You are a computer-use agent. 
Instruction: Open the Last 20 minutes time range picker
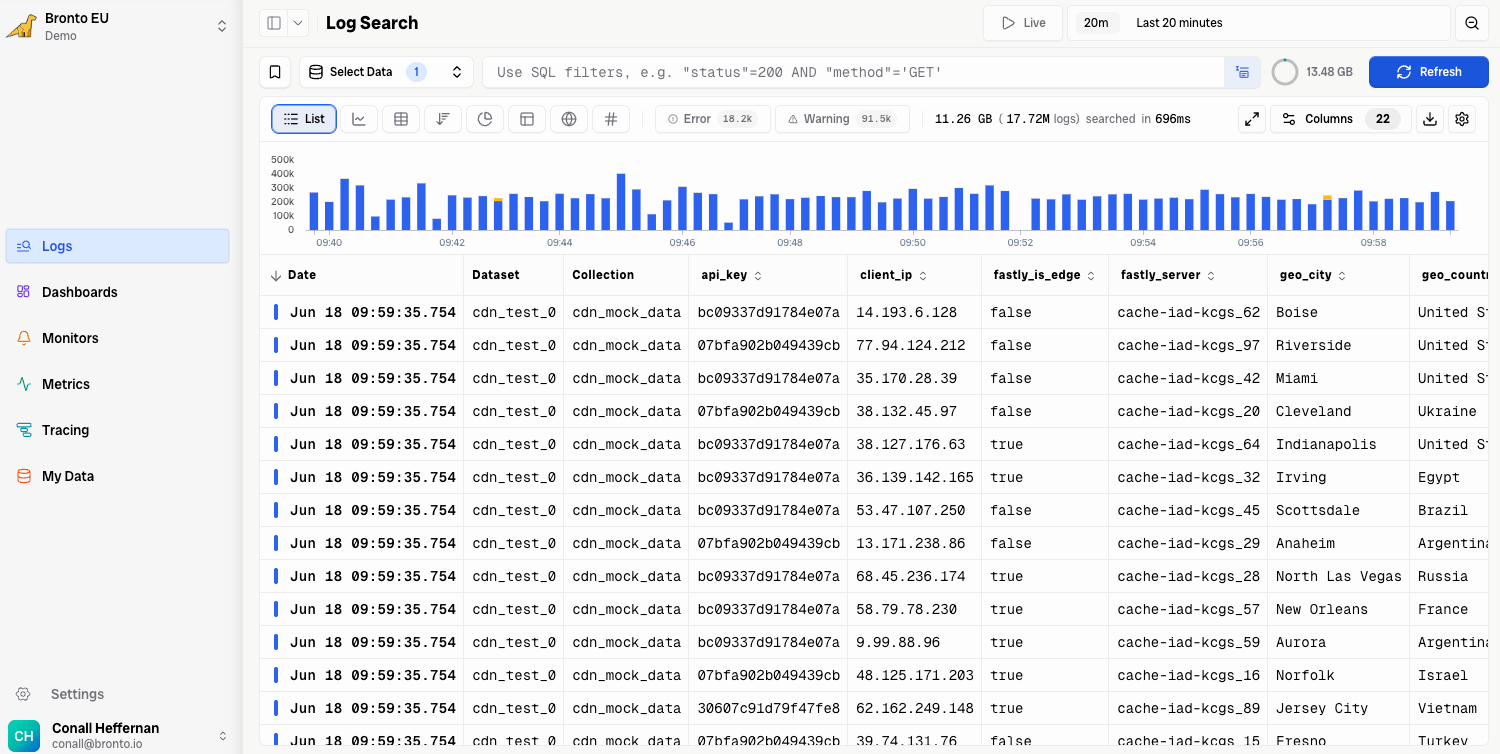point(1258,23)
